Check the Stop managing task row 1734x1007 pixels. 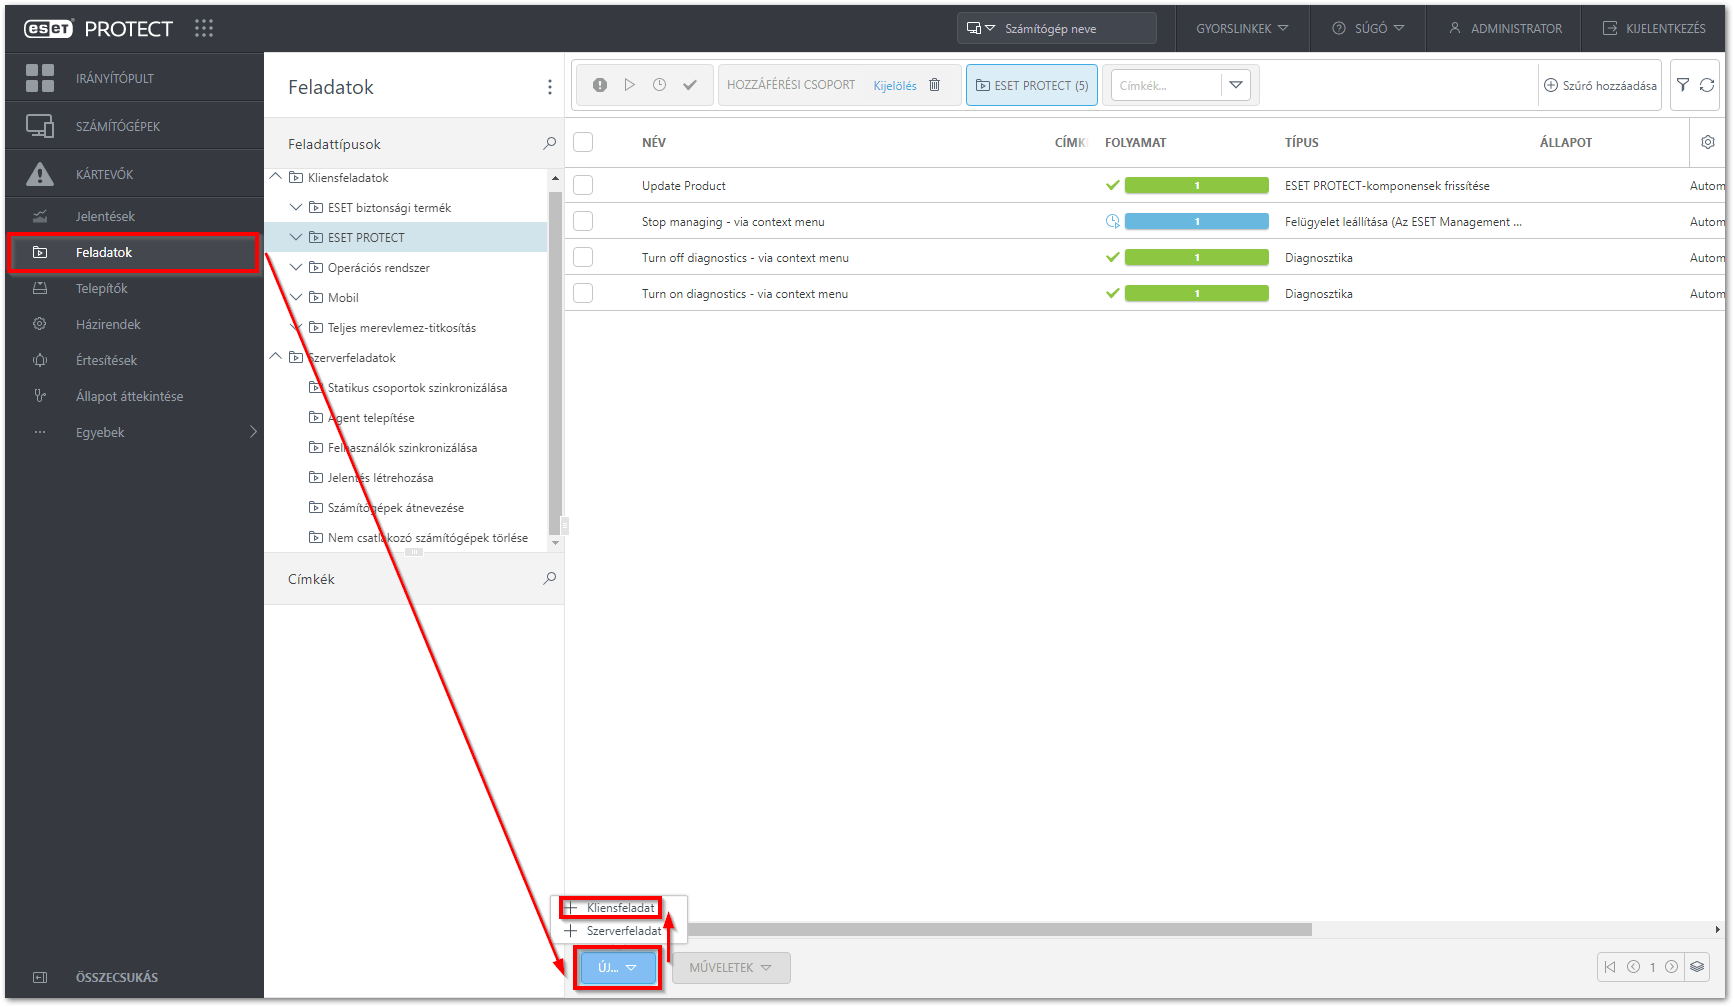[583, 221]
